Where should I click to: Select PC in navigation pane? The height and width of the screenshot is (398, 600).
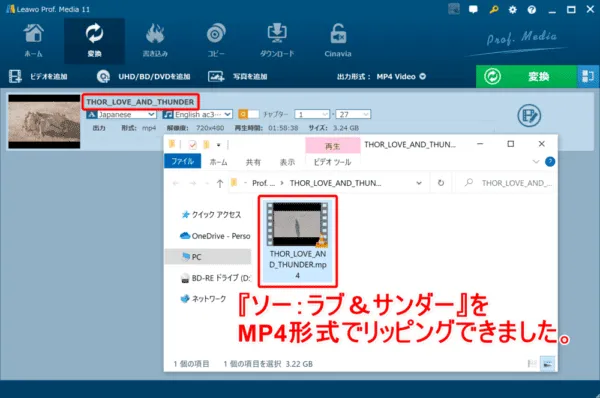point(208,257)
